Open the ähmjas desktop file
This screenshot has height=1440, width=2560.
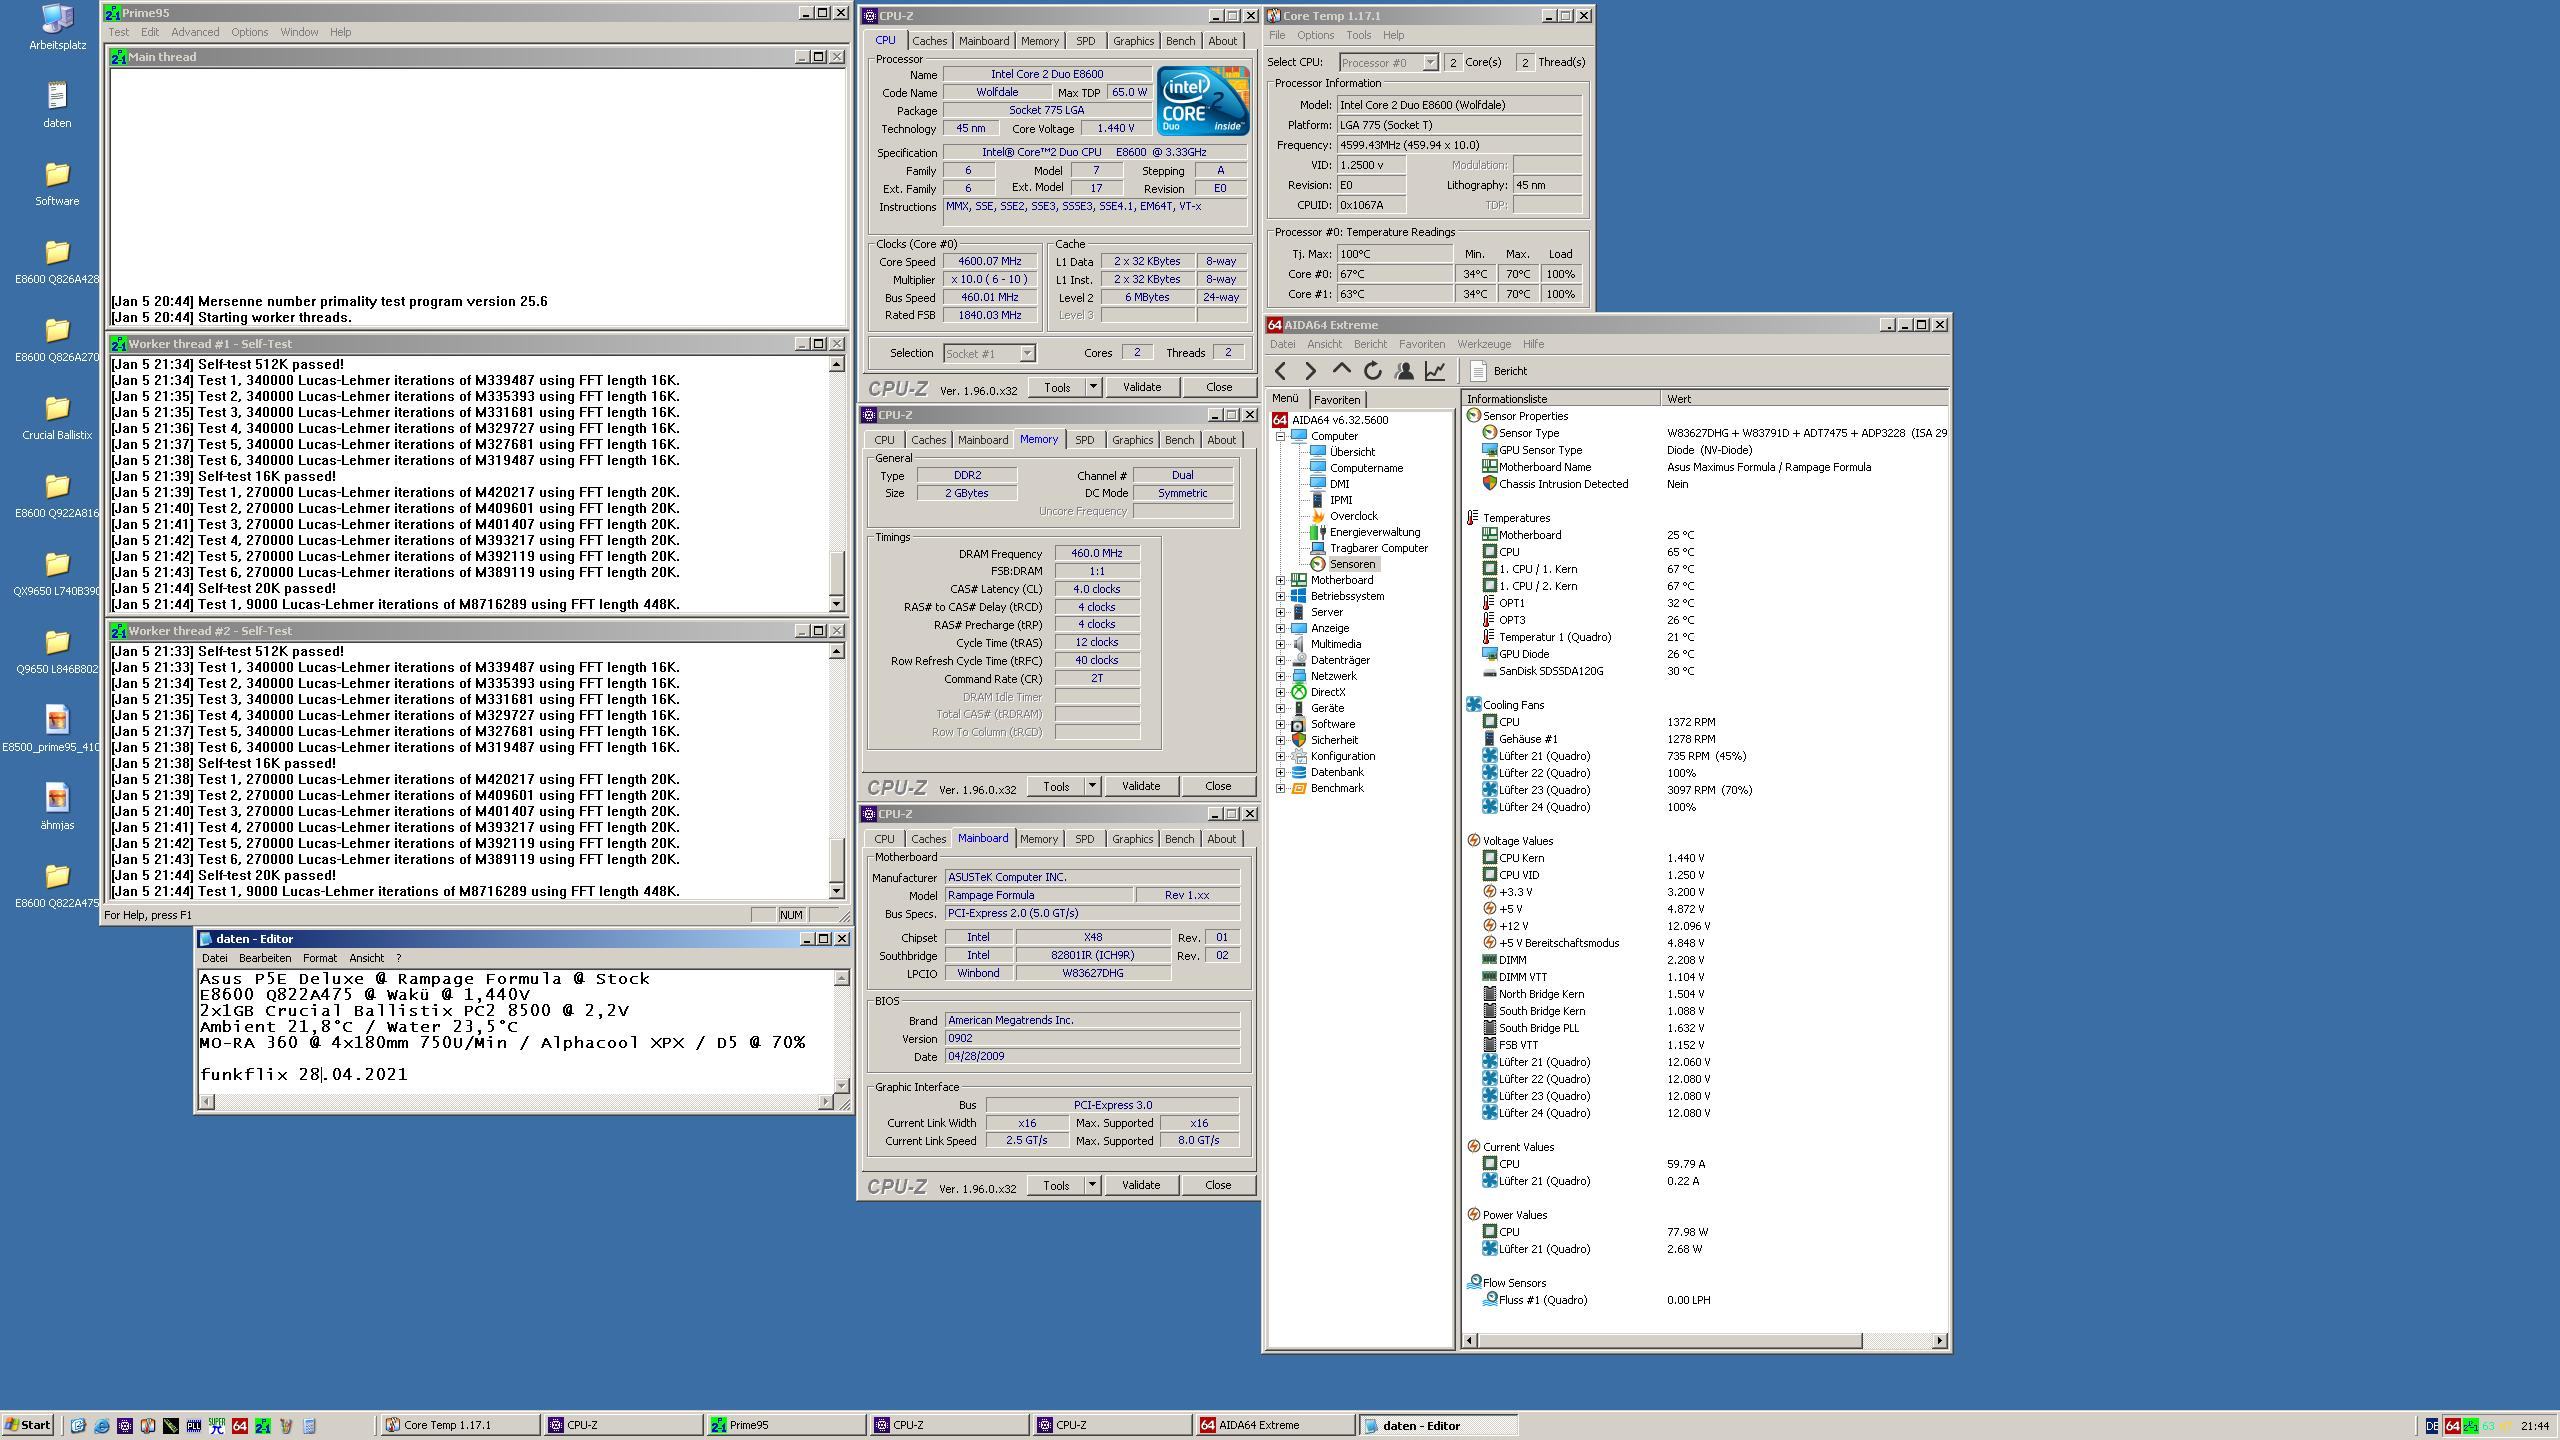point(57,807)
